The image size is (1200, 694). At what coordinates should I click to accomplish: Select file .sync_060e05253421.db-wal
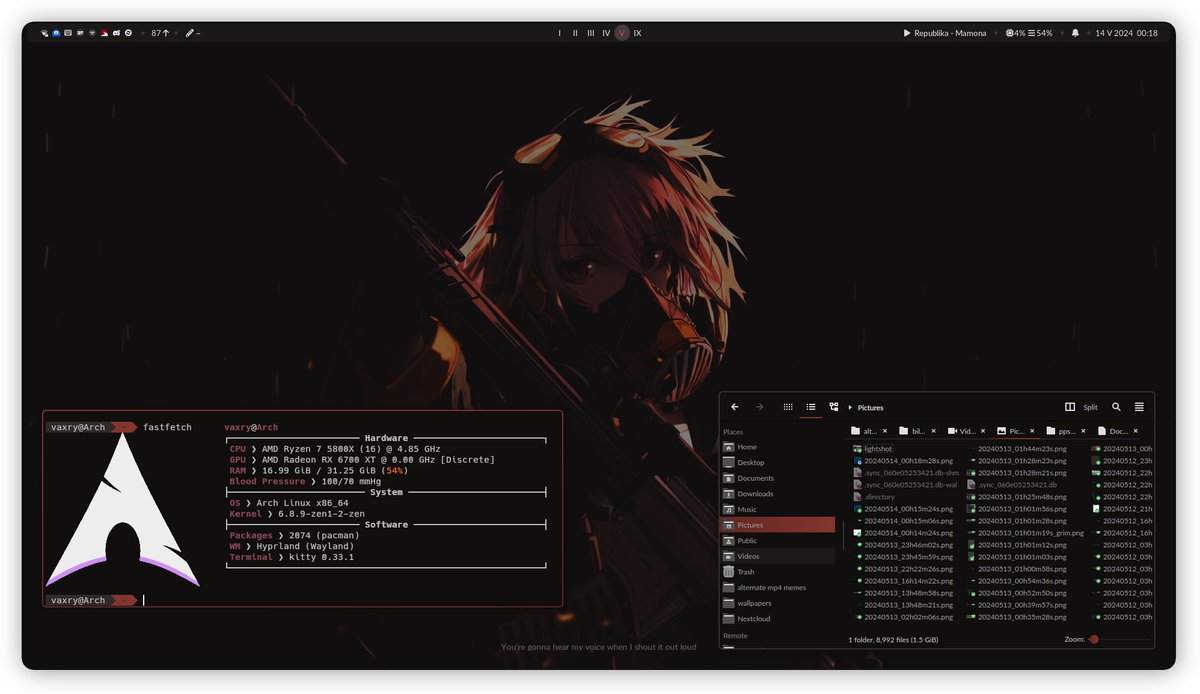tap(905, 484)
